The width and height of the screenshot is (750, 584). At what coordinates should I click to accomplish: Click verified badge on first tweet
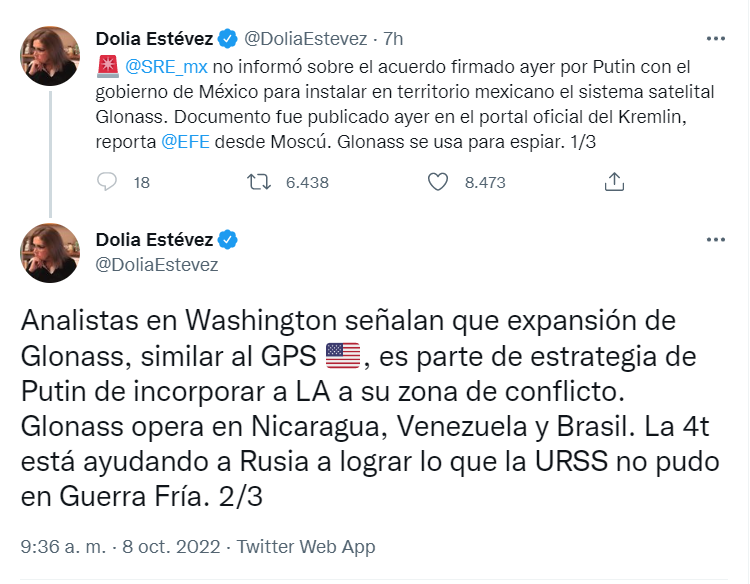(x=228, y=39)
